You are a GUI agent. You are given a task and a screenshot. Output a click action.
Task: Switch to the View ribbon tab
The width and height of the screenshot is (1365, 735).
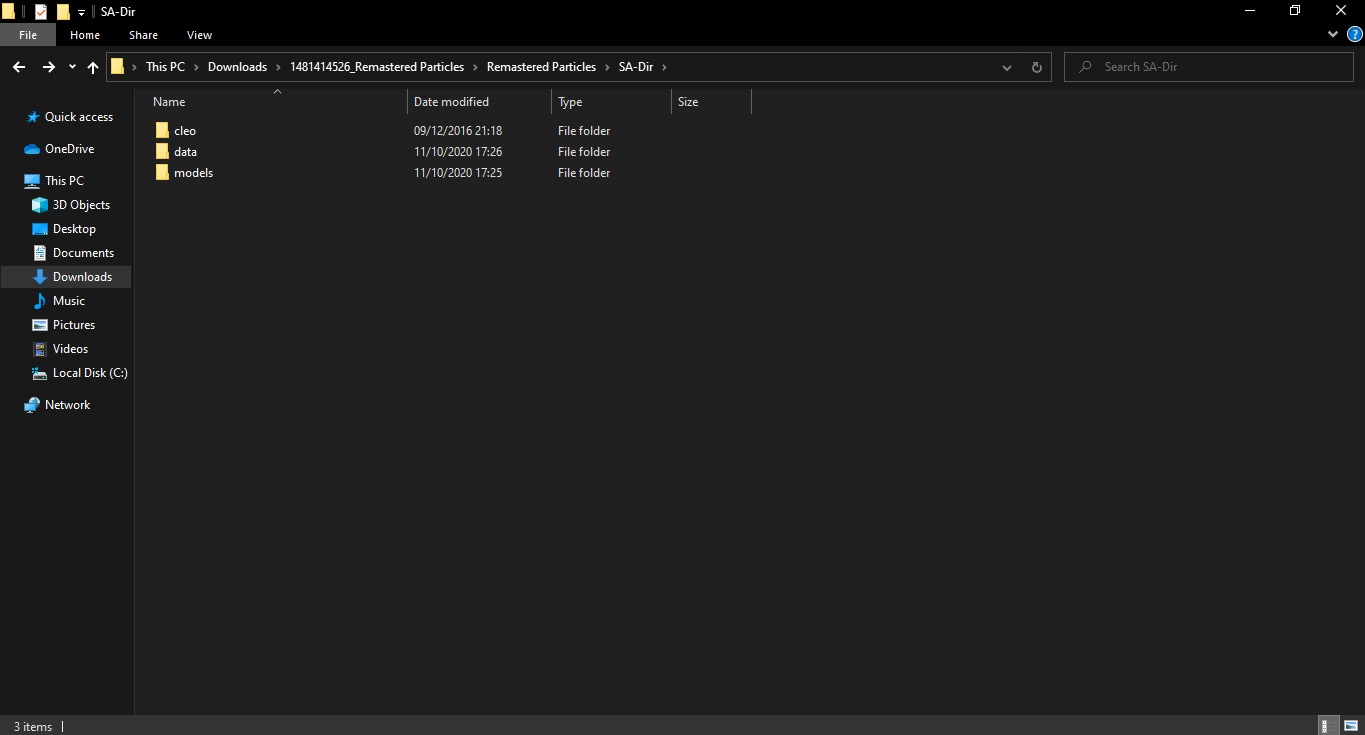click(x=199, y=35)
